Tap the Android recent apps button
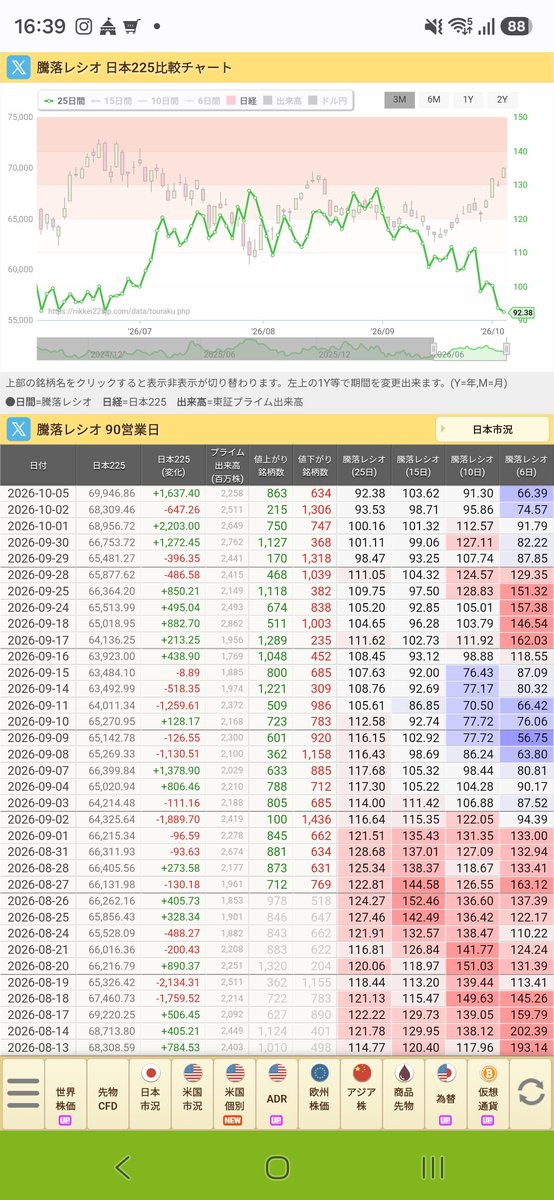This screenshot has height=1200, width=554. (432, 1166)
